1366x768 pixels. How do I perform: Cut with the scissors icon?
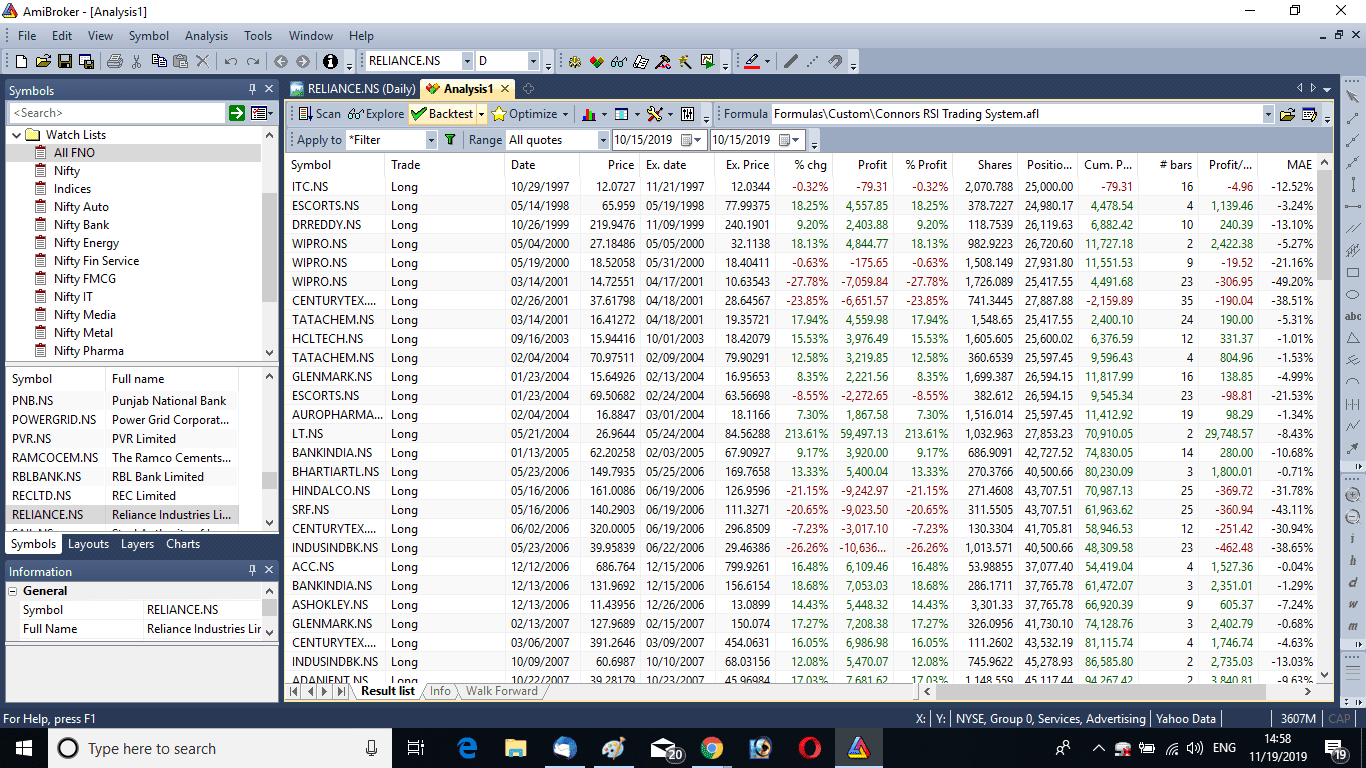(x=137, y=61)
